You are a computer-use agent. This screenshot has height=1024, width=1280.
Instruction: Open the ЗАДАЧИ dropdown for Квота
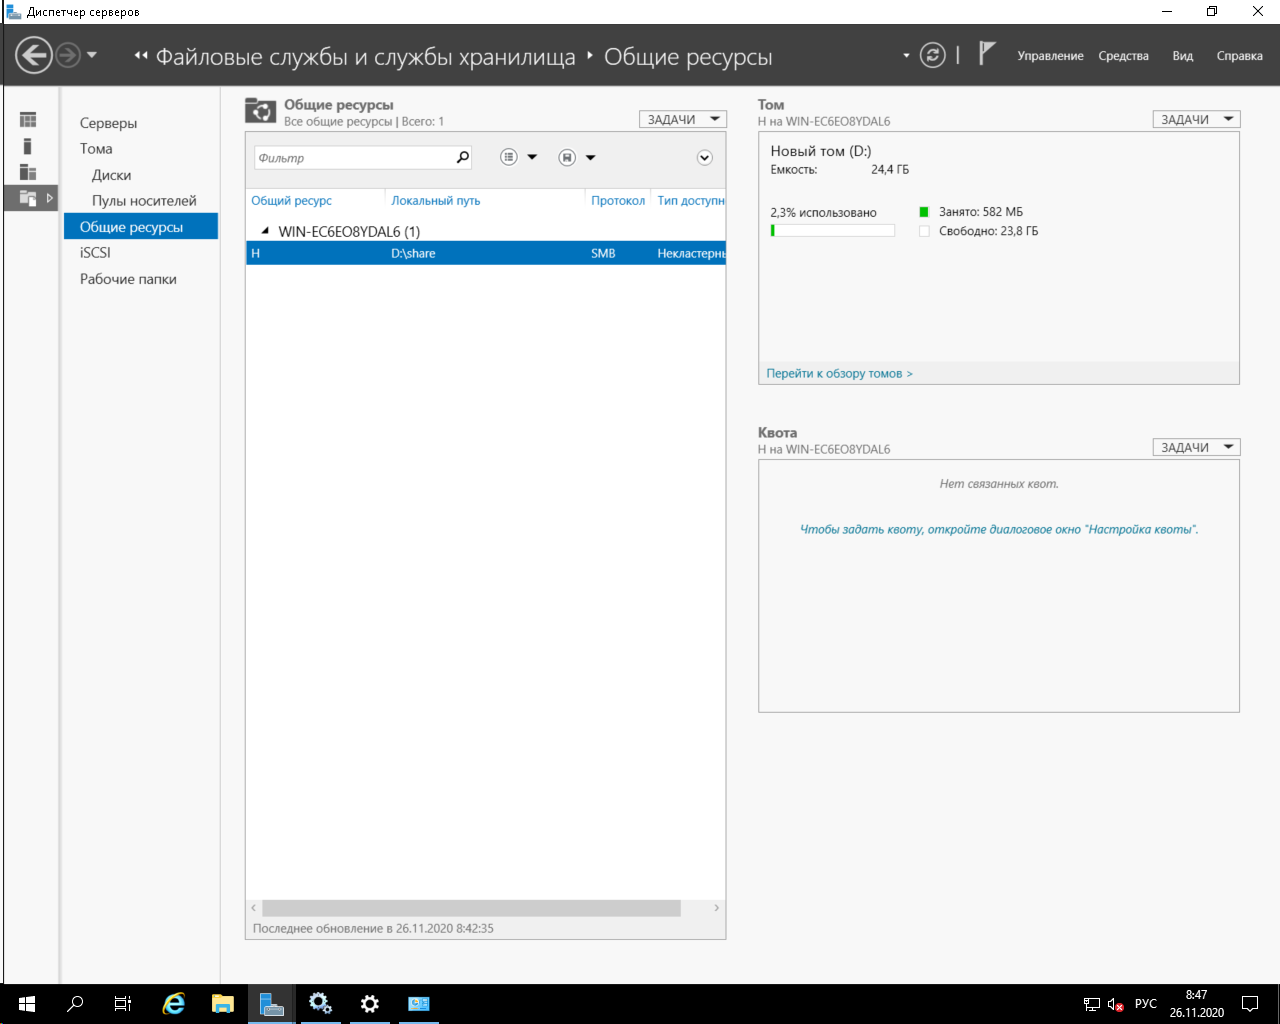(1196, 447)
